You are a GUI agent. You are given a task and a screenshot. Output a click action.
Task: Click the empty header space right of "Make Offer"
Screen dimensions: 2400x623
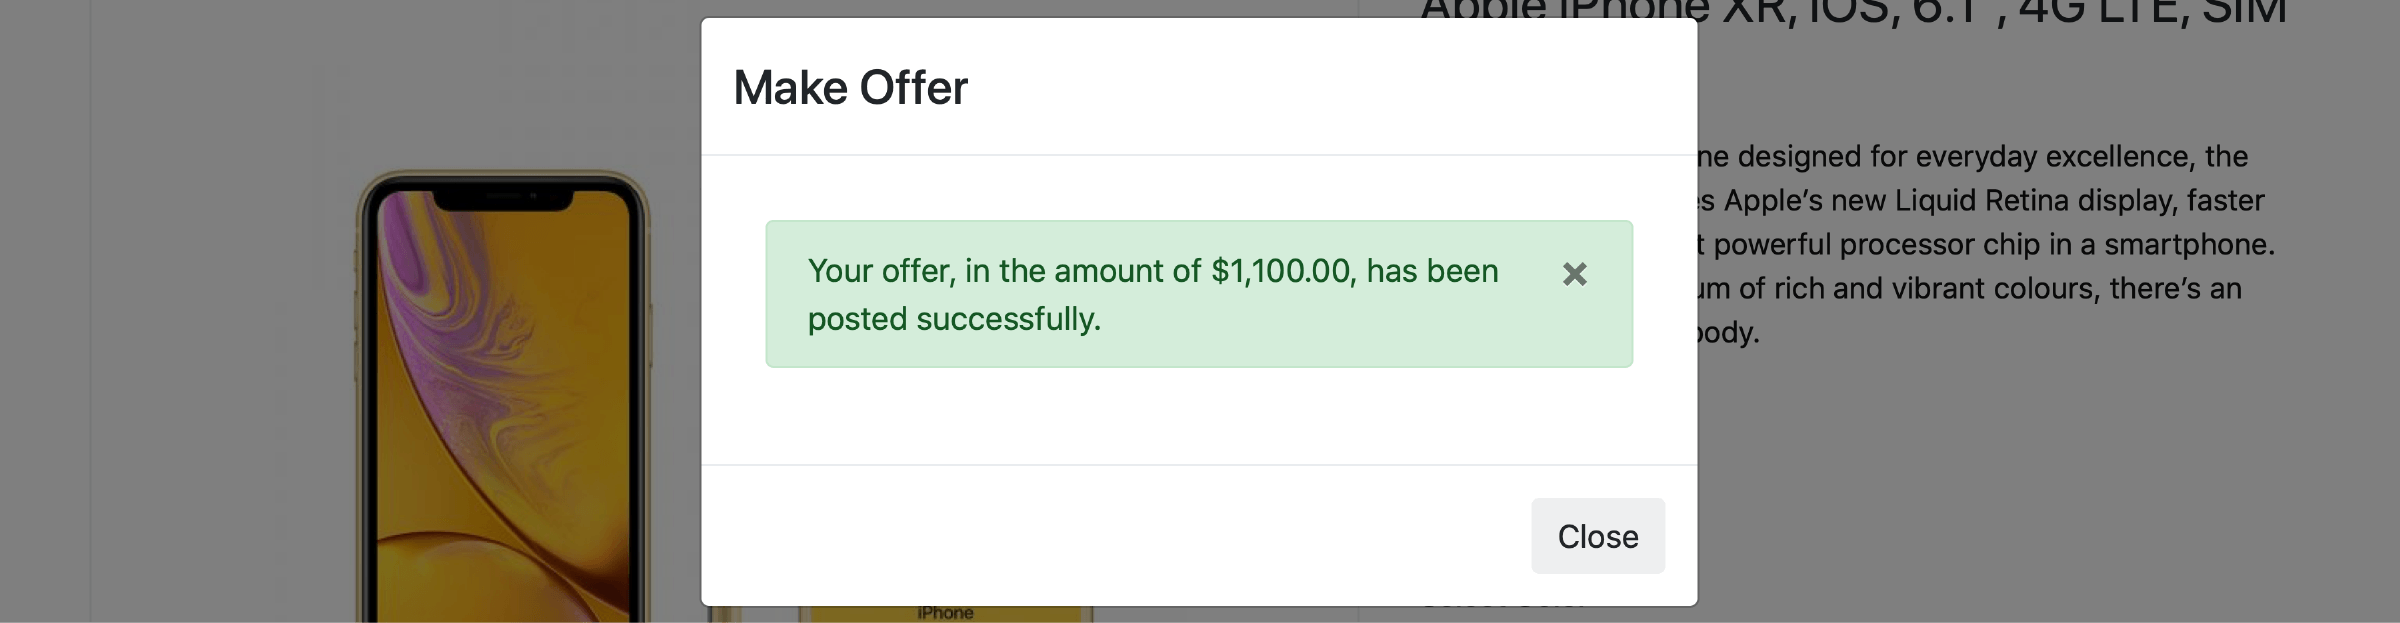[x=1300, y=88]
